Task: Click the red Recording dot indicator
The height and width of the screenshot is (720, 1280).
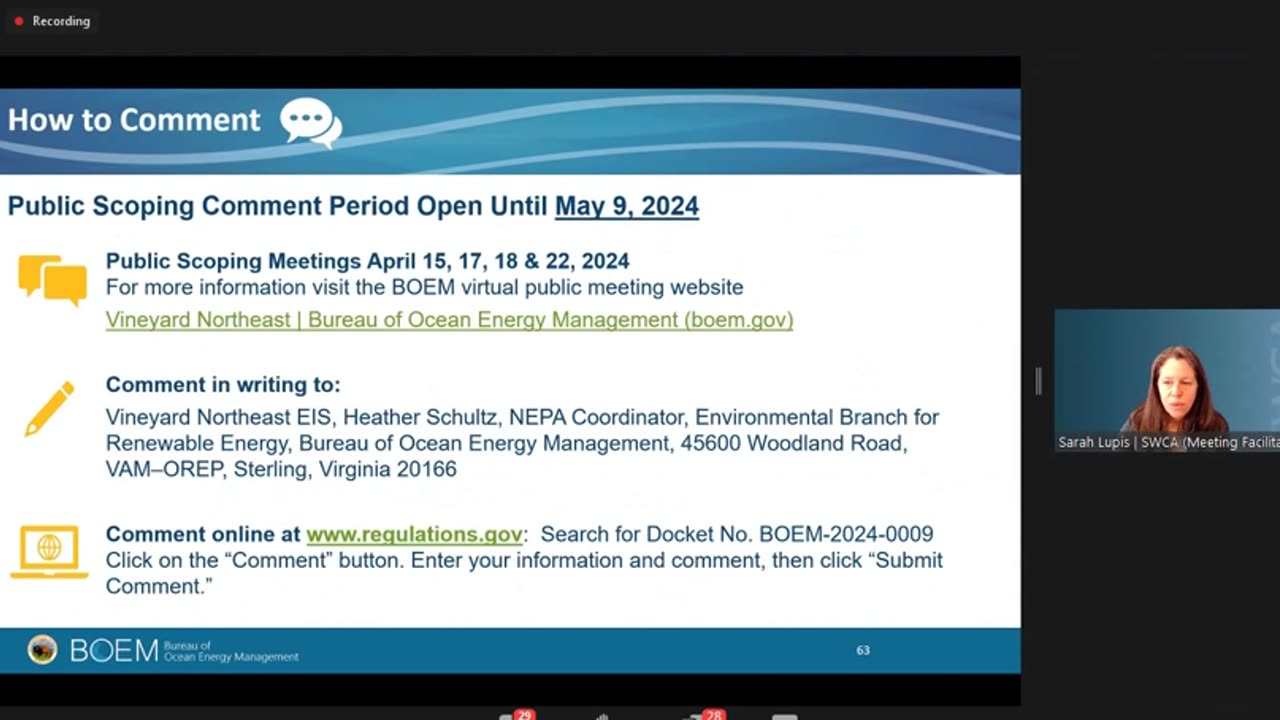Action: pos(18,21)
